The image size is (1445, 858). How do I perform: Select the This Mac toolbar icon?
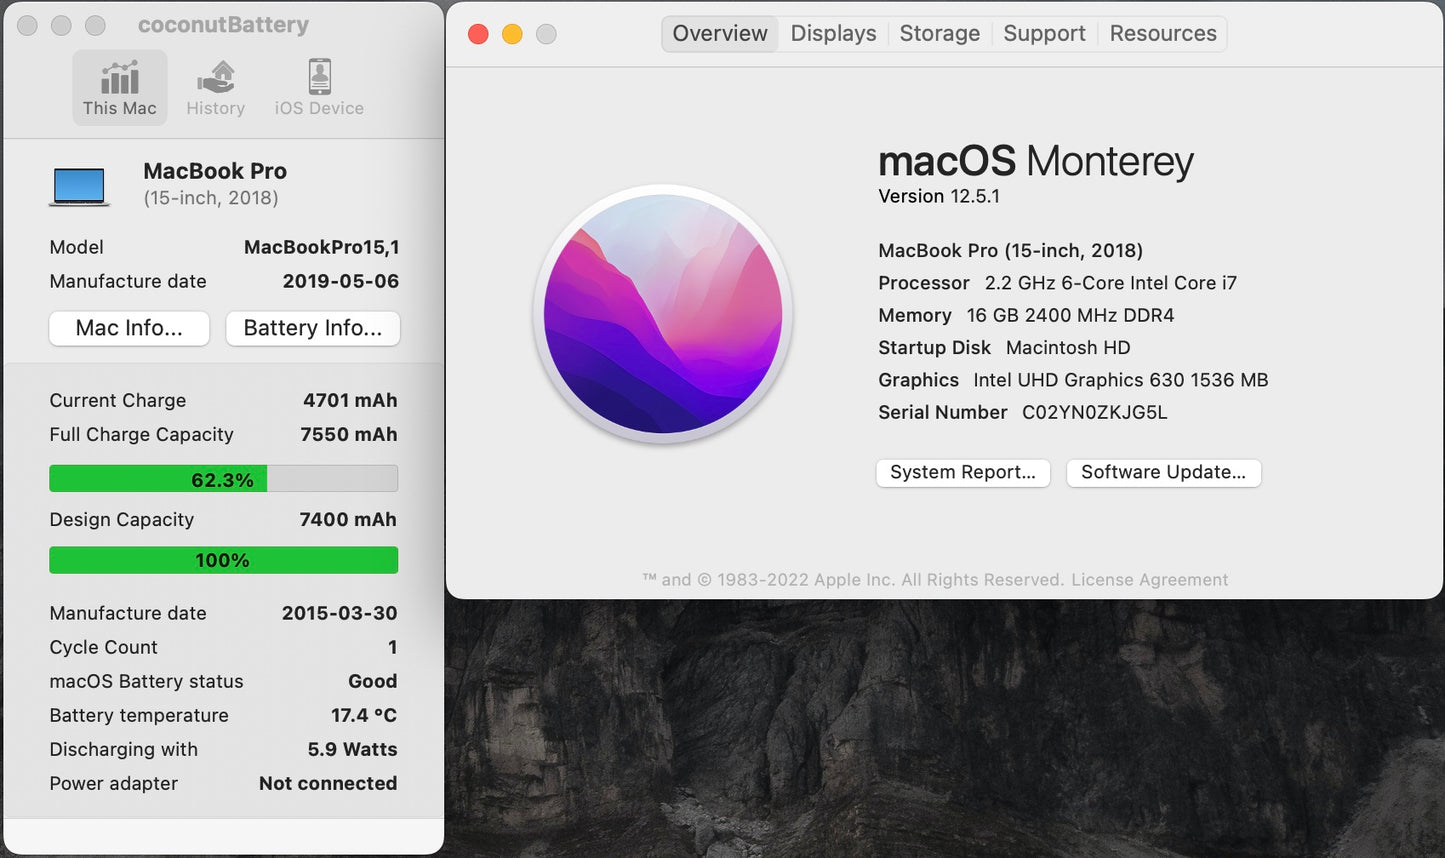(119, 86)
